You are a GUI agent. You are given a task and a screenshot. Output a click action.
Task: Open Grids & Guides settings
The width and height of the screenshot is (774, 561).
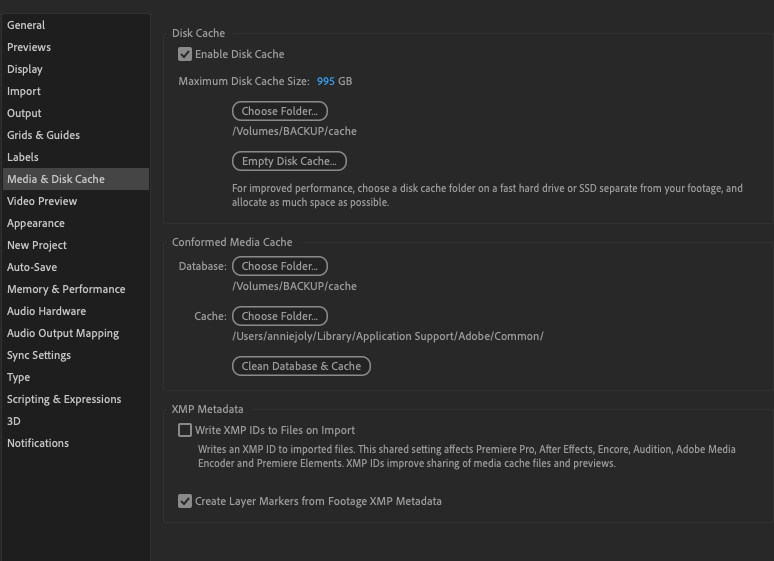[x=43, y=135]
